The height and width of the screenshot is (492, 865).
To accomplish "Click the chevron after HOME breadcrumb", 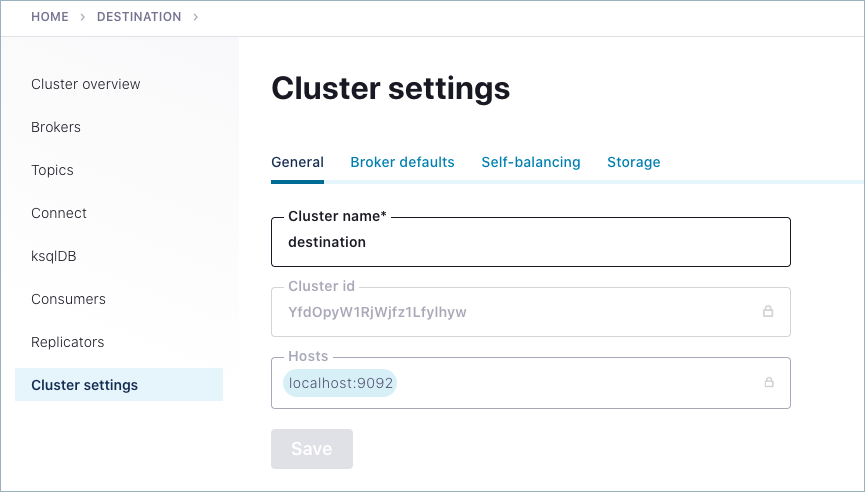I will 83,17.
